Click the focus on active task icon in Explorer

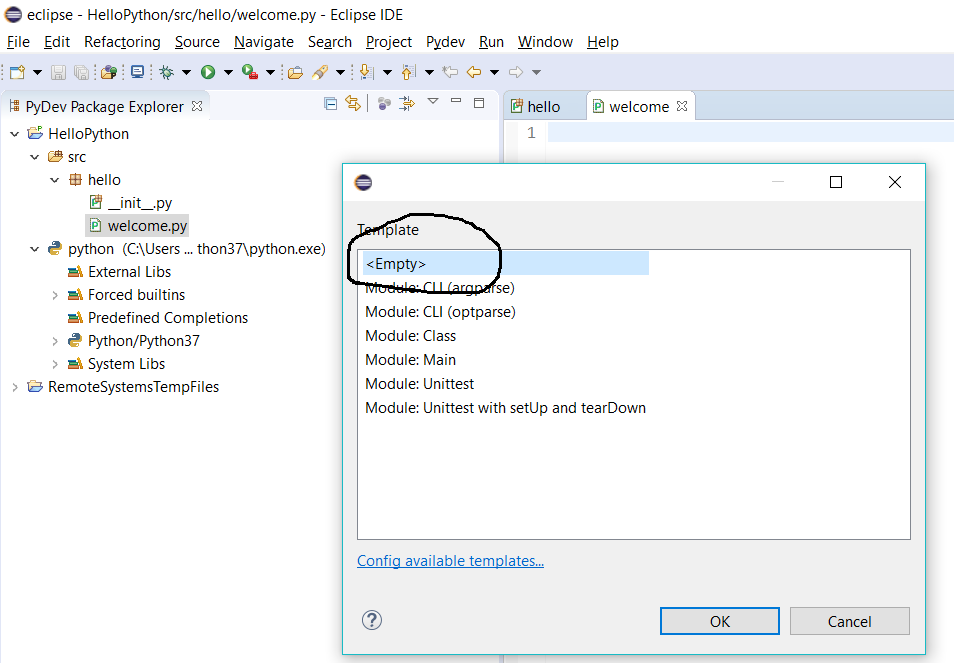(406, 104)
